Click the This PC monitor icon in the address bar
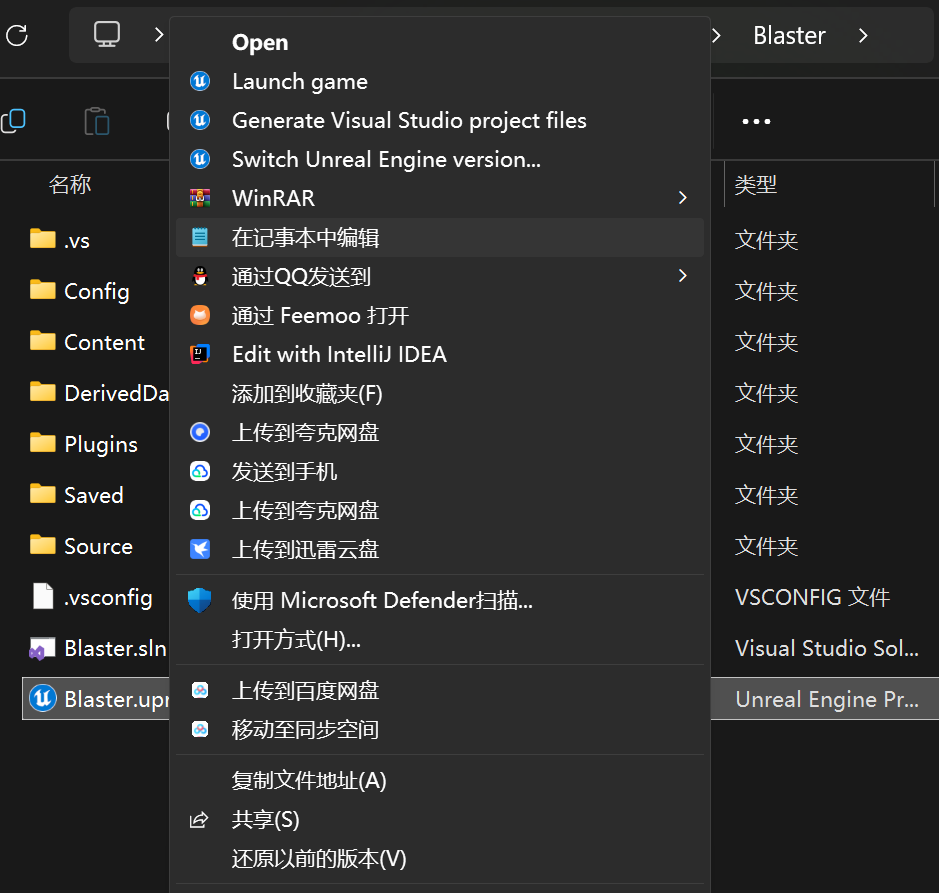This screenshot has width=939, height=893. tap(107, 34)
